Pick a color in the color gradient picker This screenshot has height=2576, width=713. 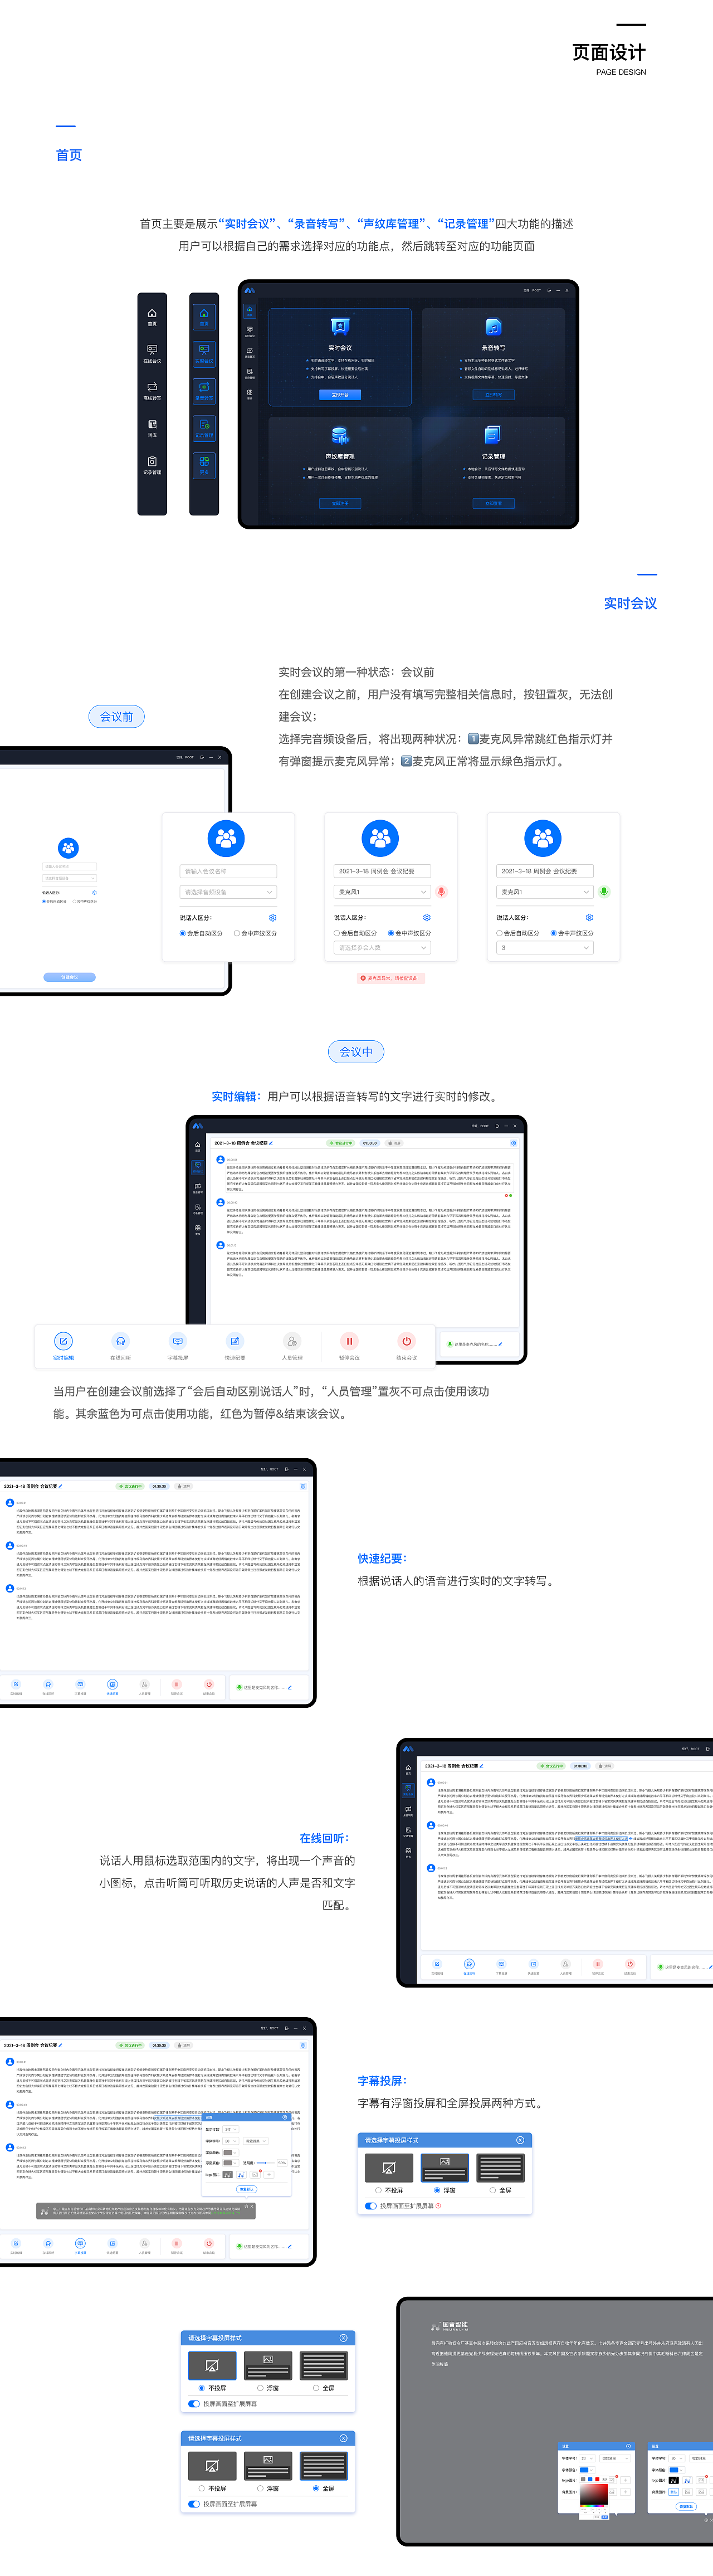point(594,2495)
